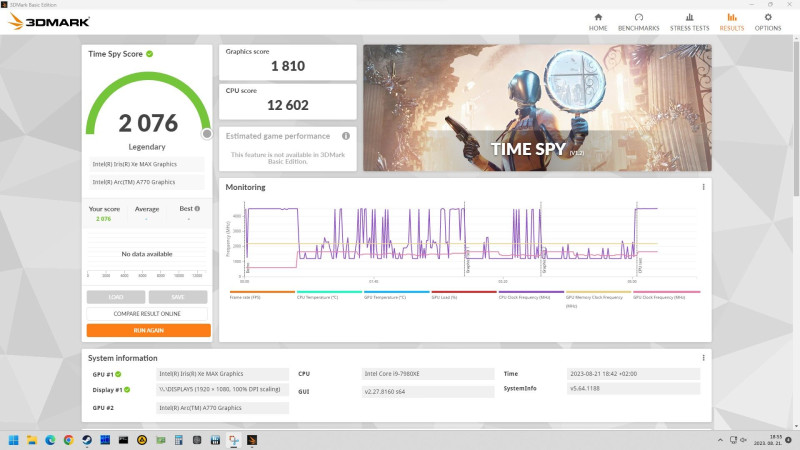The image size is (800, 450).
Task: Open the equalizer-bars taskbar app
Action: click(215, 440)
